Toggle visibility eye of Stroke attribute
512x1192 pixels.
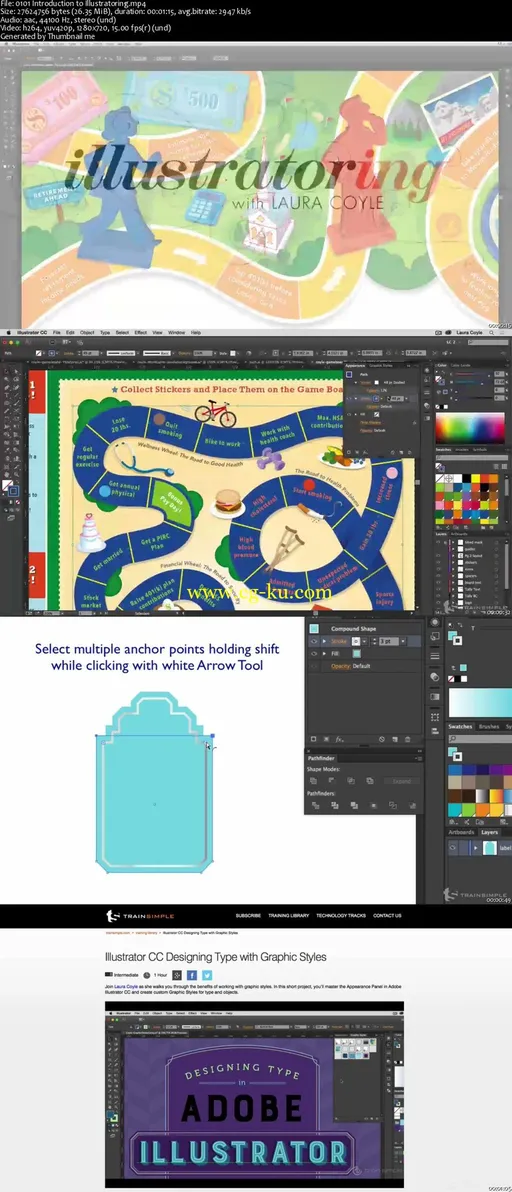[314, 641]
